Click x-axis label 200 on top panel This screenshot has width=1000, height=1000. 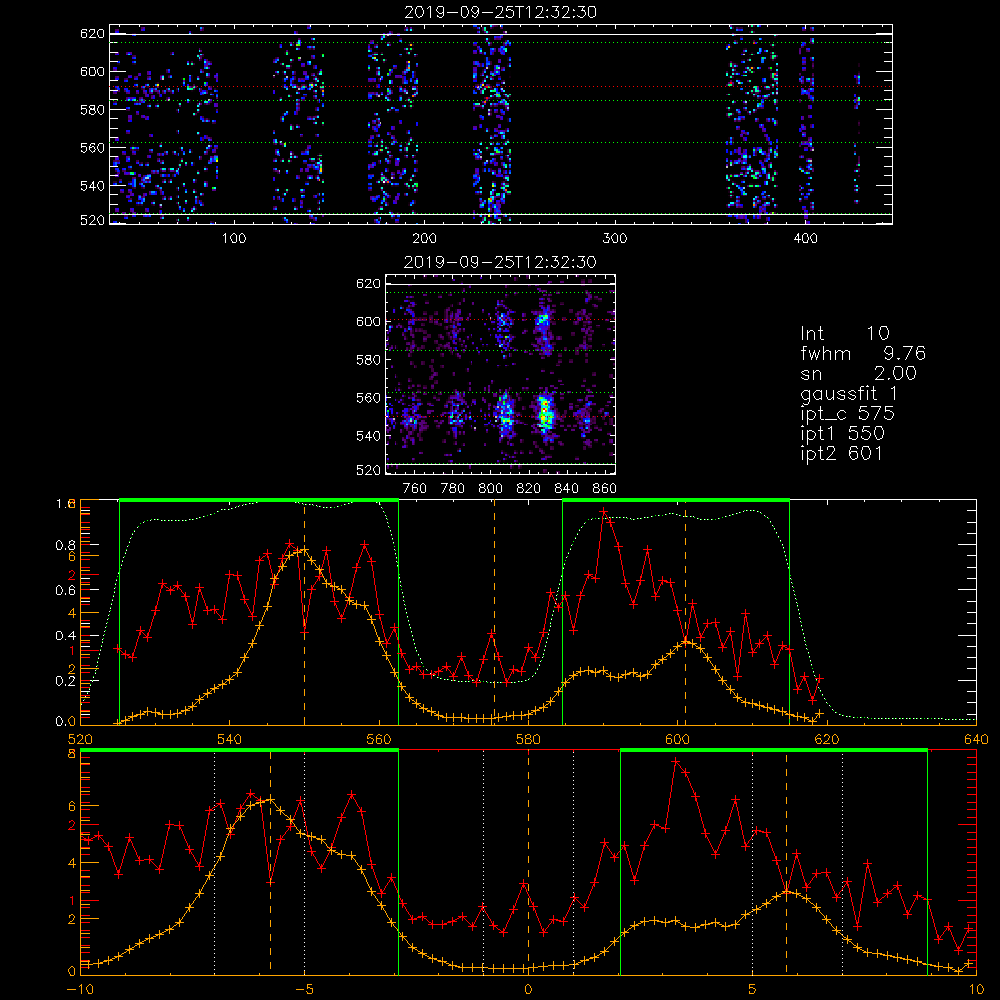424,239
